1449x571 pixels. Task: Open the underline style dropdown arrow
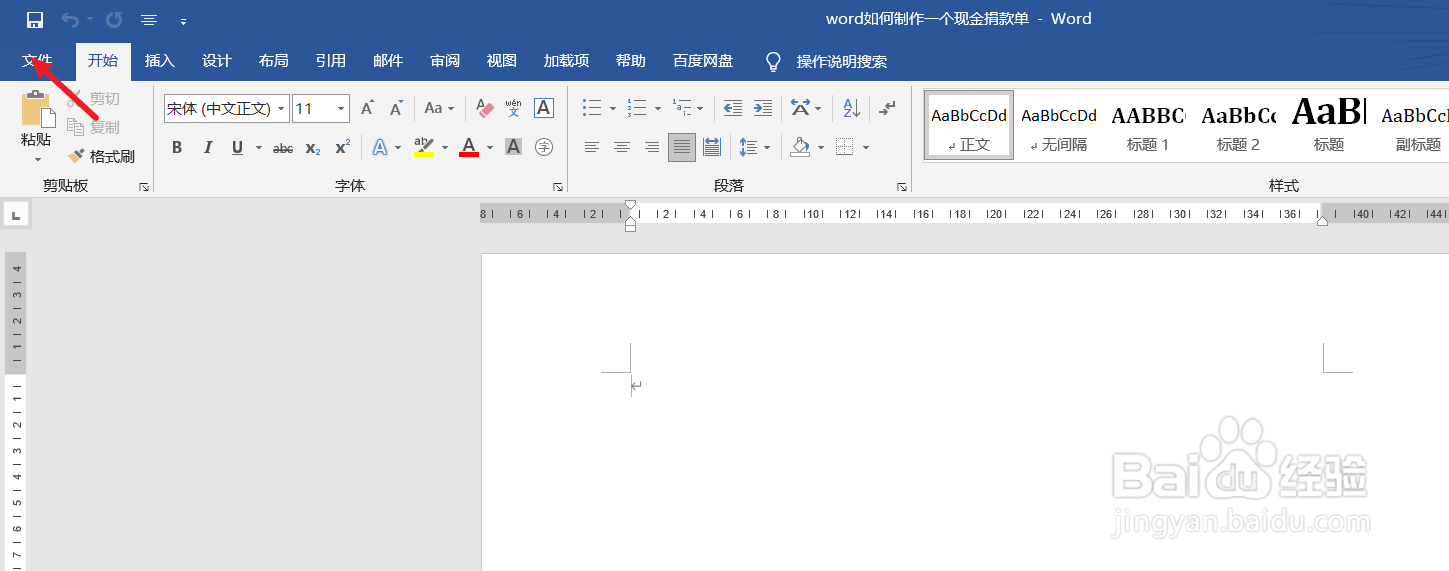point(258,148)
